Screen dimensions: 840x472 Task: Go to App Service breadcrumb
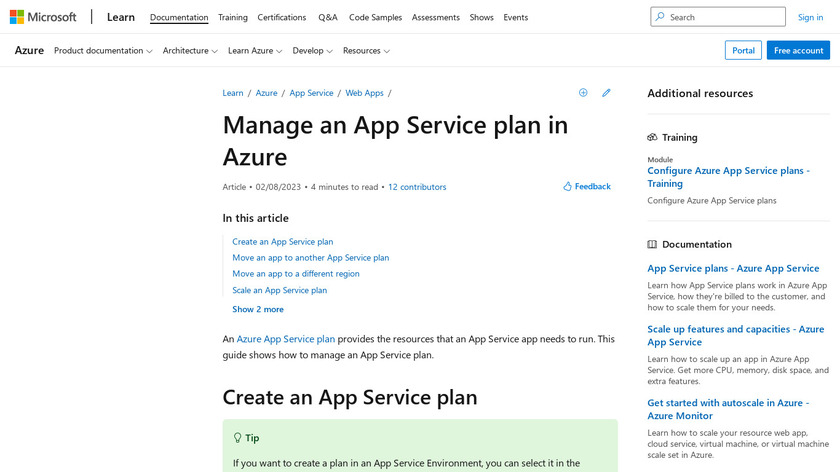(x=311, y=93)
